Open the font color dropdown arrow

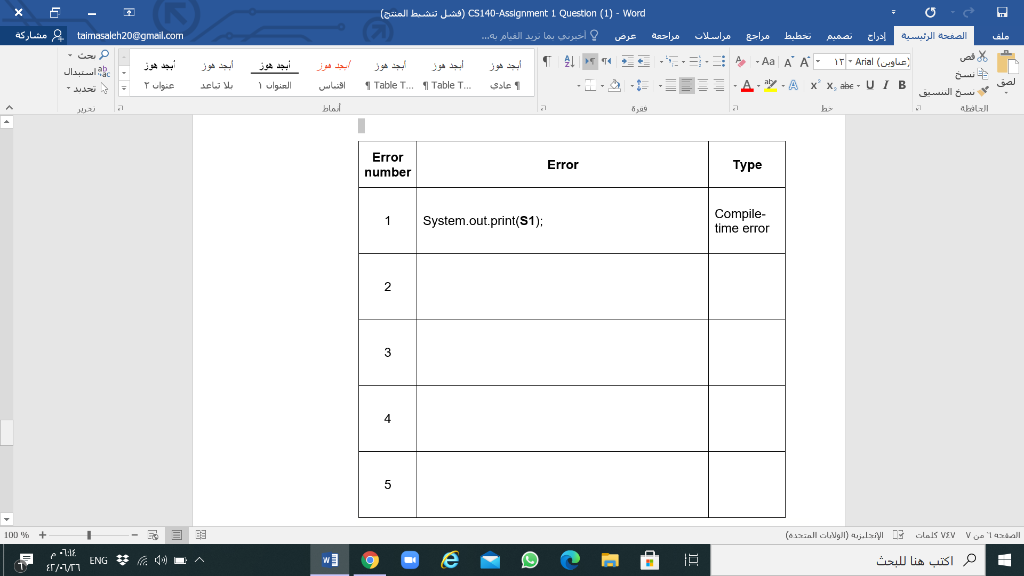click(x=735, y=85)
